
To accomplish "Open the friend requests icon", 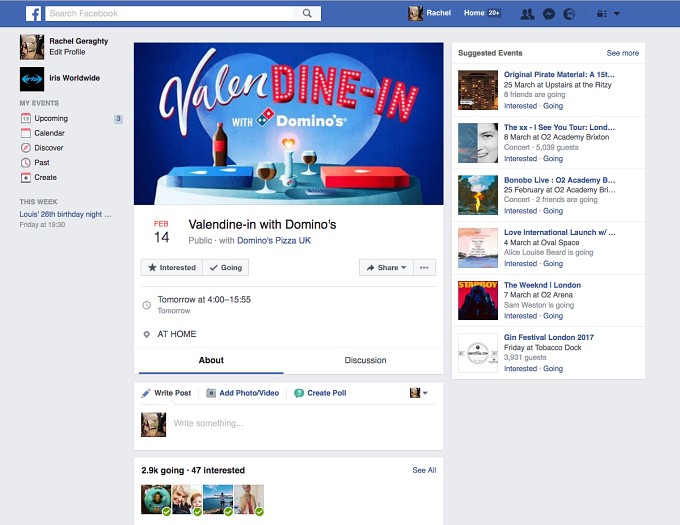I will pyautogui.click(x=527, y=14).
